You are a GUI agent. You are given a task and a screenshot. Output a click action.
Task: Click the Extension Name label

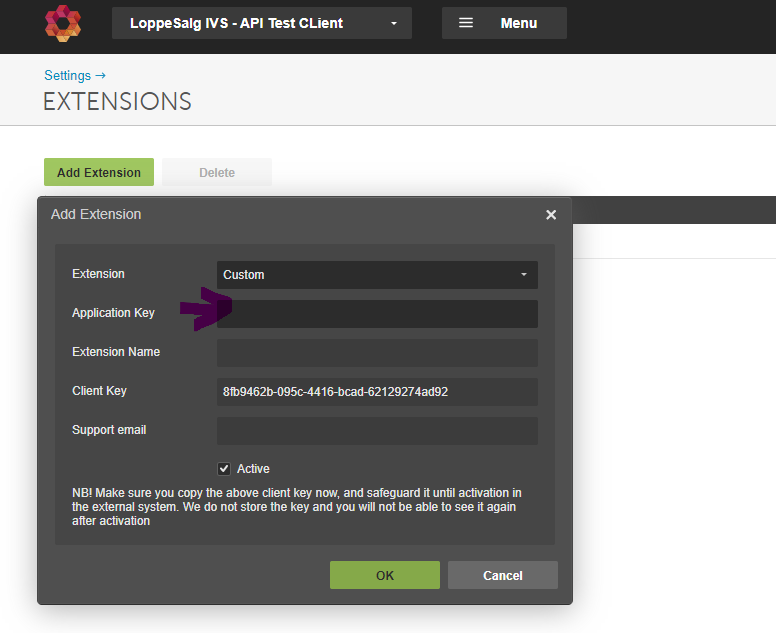116,352
